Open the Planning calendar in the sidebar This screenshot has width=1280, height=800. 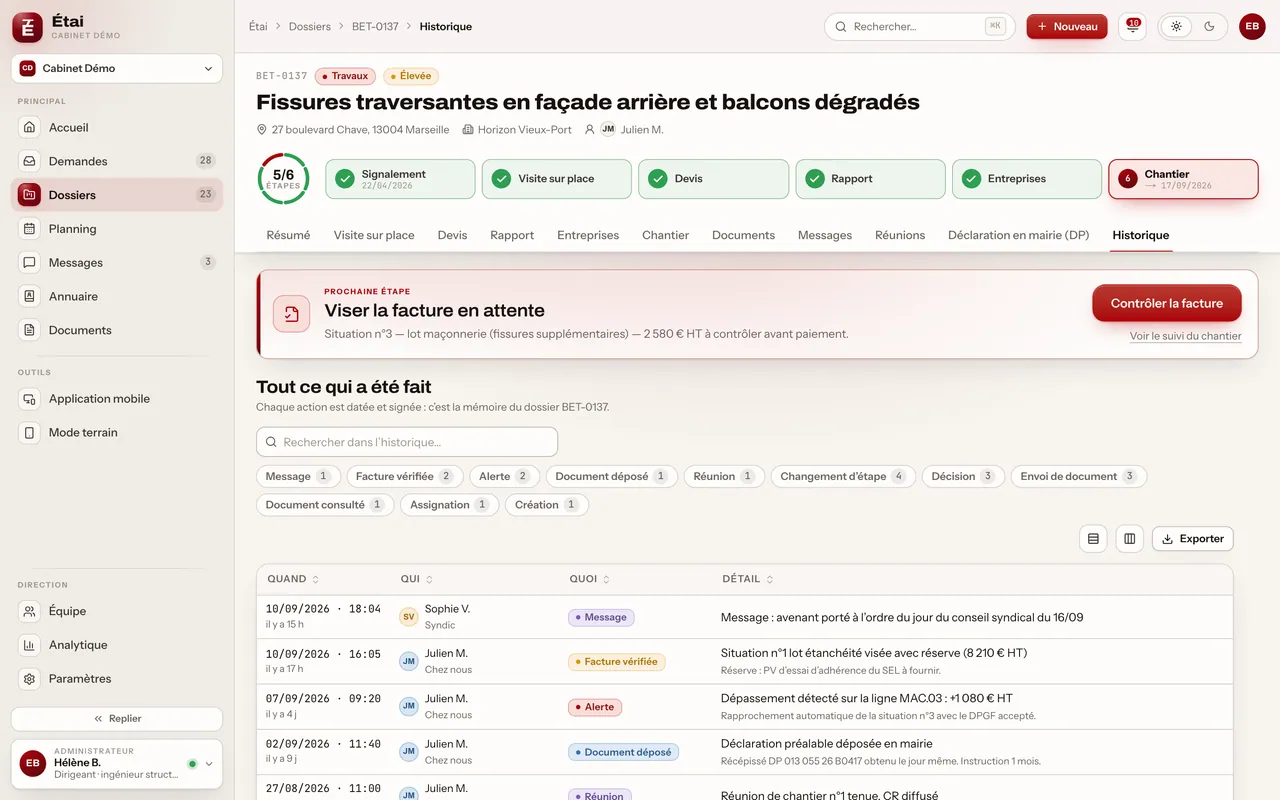[117, 229]
